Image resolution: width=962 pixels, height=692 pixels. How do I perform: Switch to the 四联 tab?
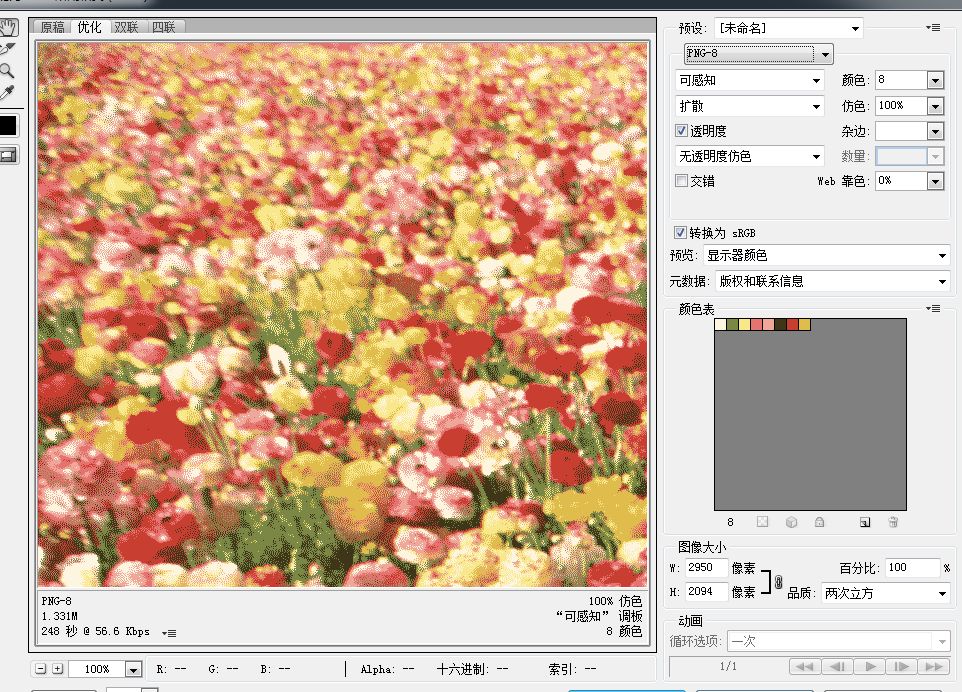click(163, 27)
